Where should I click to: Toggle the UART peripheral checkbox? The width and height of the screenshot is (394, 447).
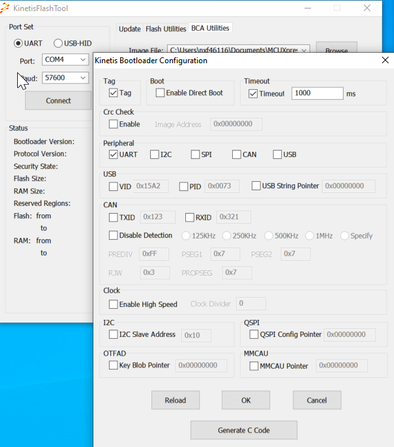[113, 154]
